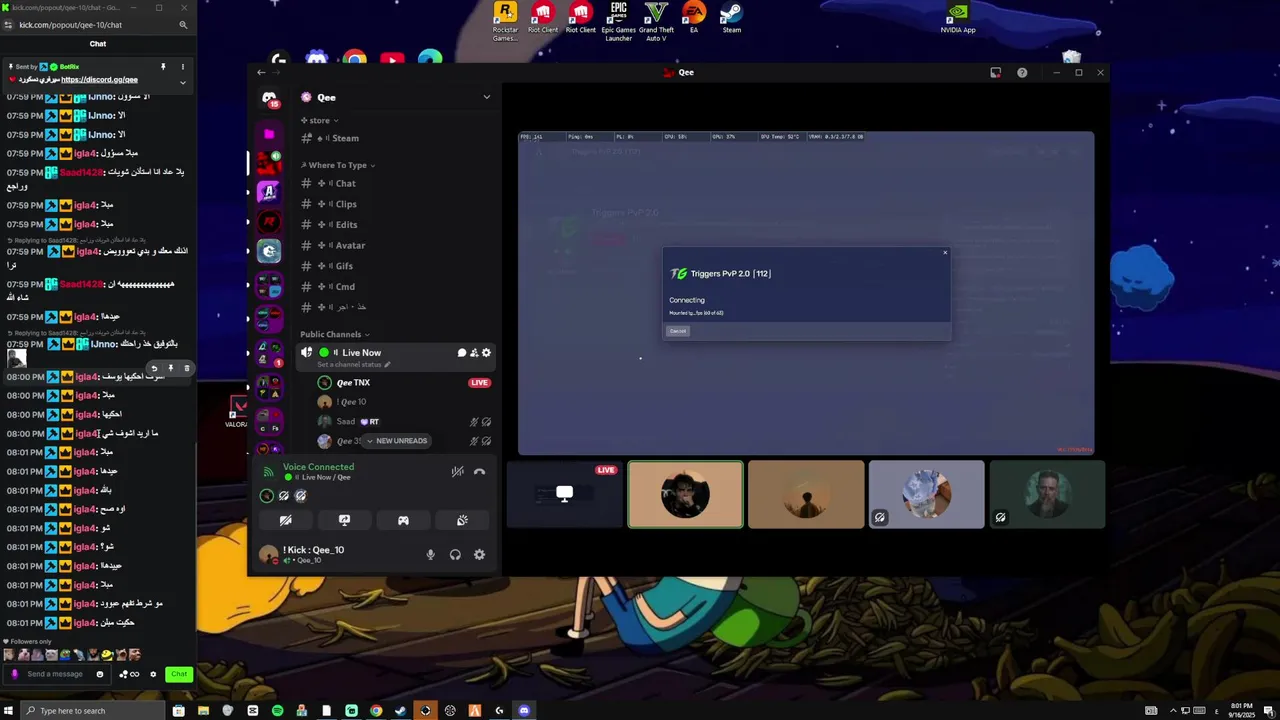
Task: Open chat for Live Now voice channel
Action: [462, 353]
